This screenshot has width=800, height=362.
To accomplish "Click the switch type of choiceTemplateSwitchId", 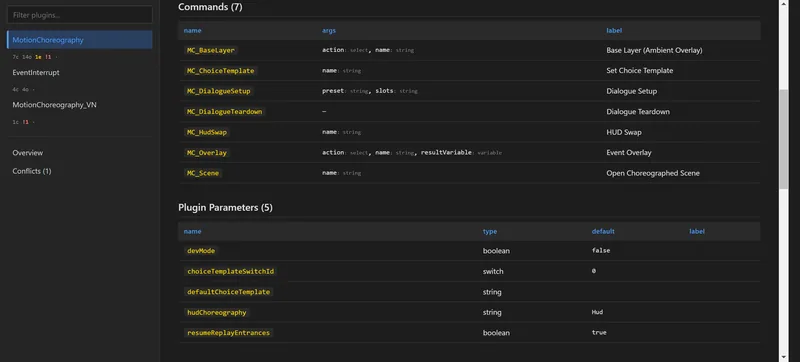I will point(493,271).
